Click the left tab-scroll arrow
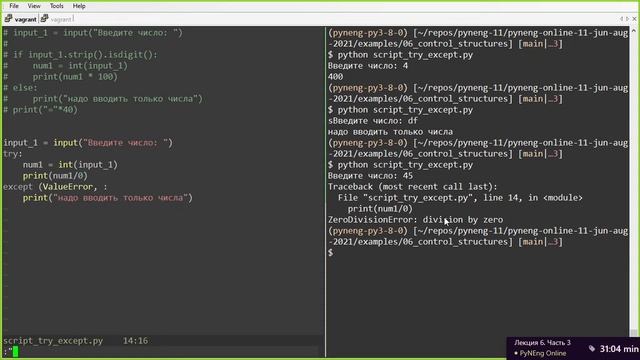Screen dimensions: 640x360 tap(621, 19)
